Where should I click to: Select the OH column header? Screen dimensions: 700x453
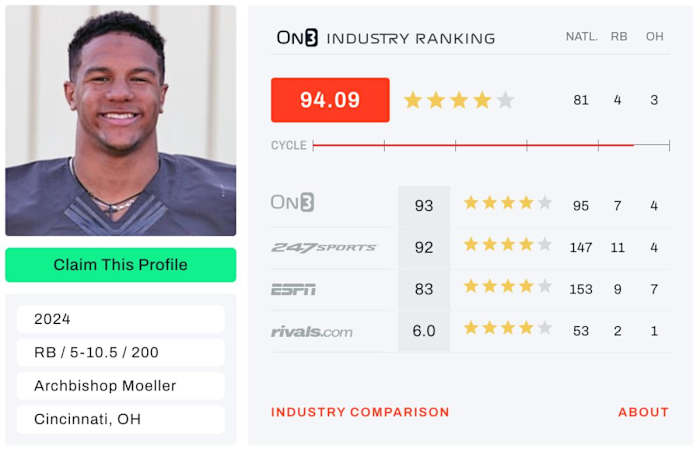point(654,37)
